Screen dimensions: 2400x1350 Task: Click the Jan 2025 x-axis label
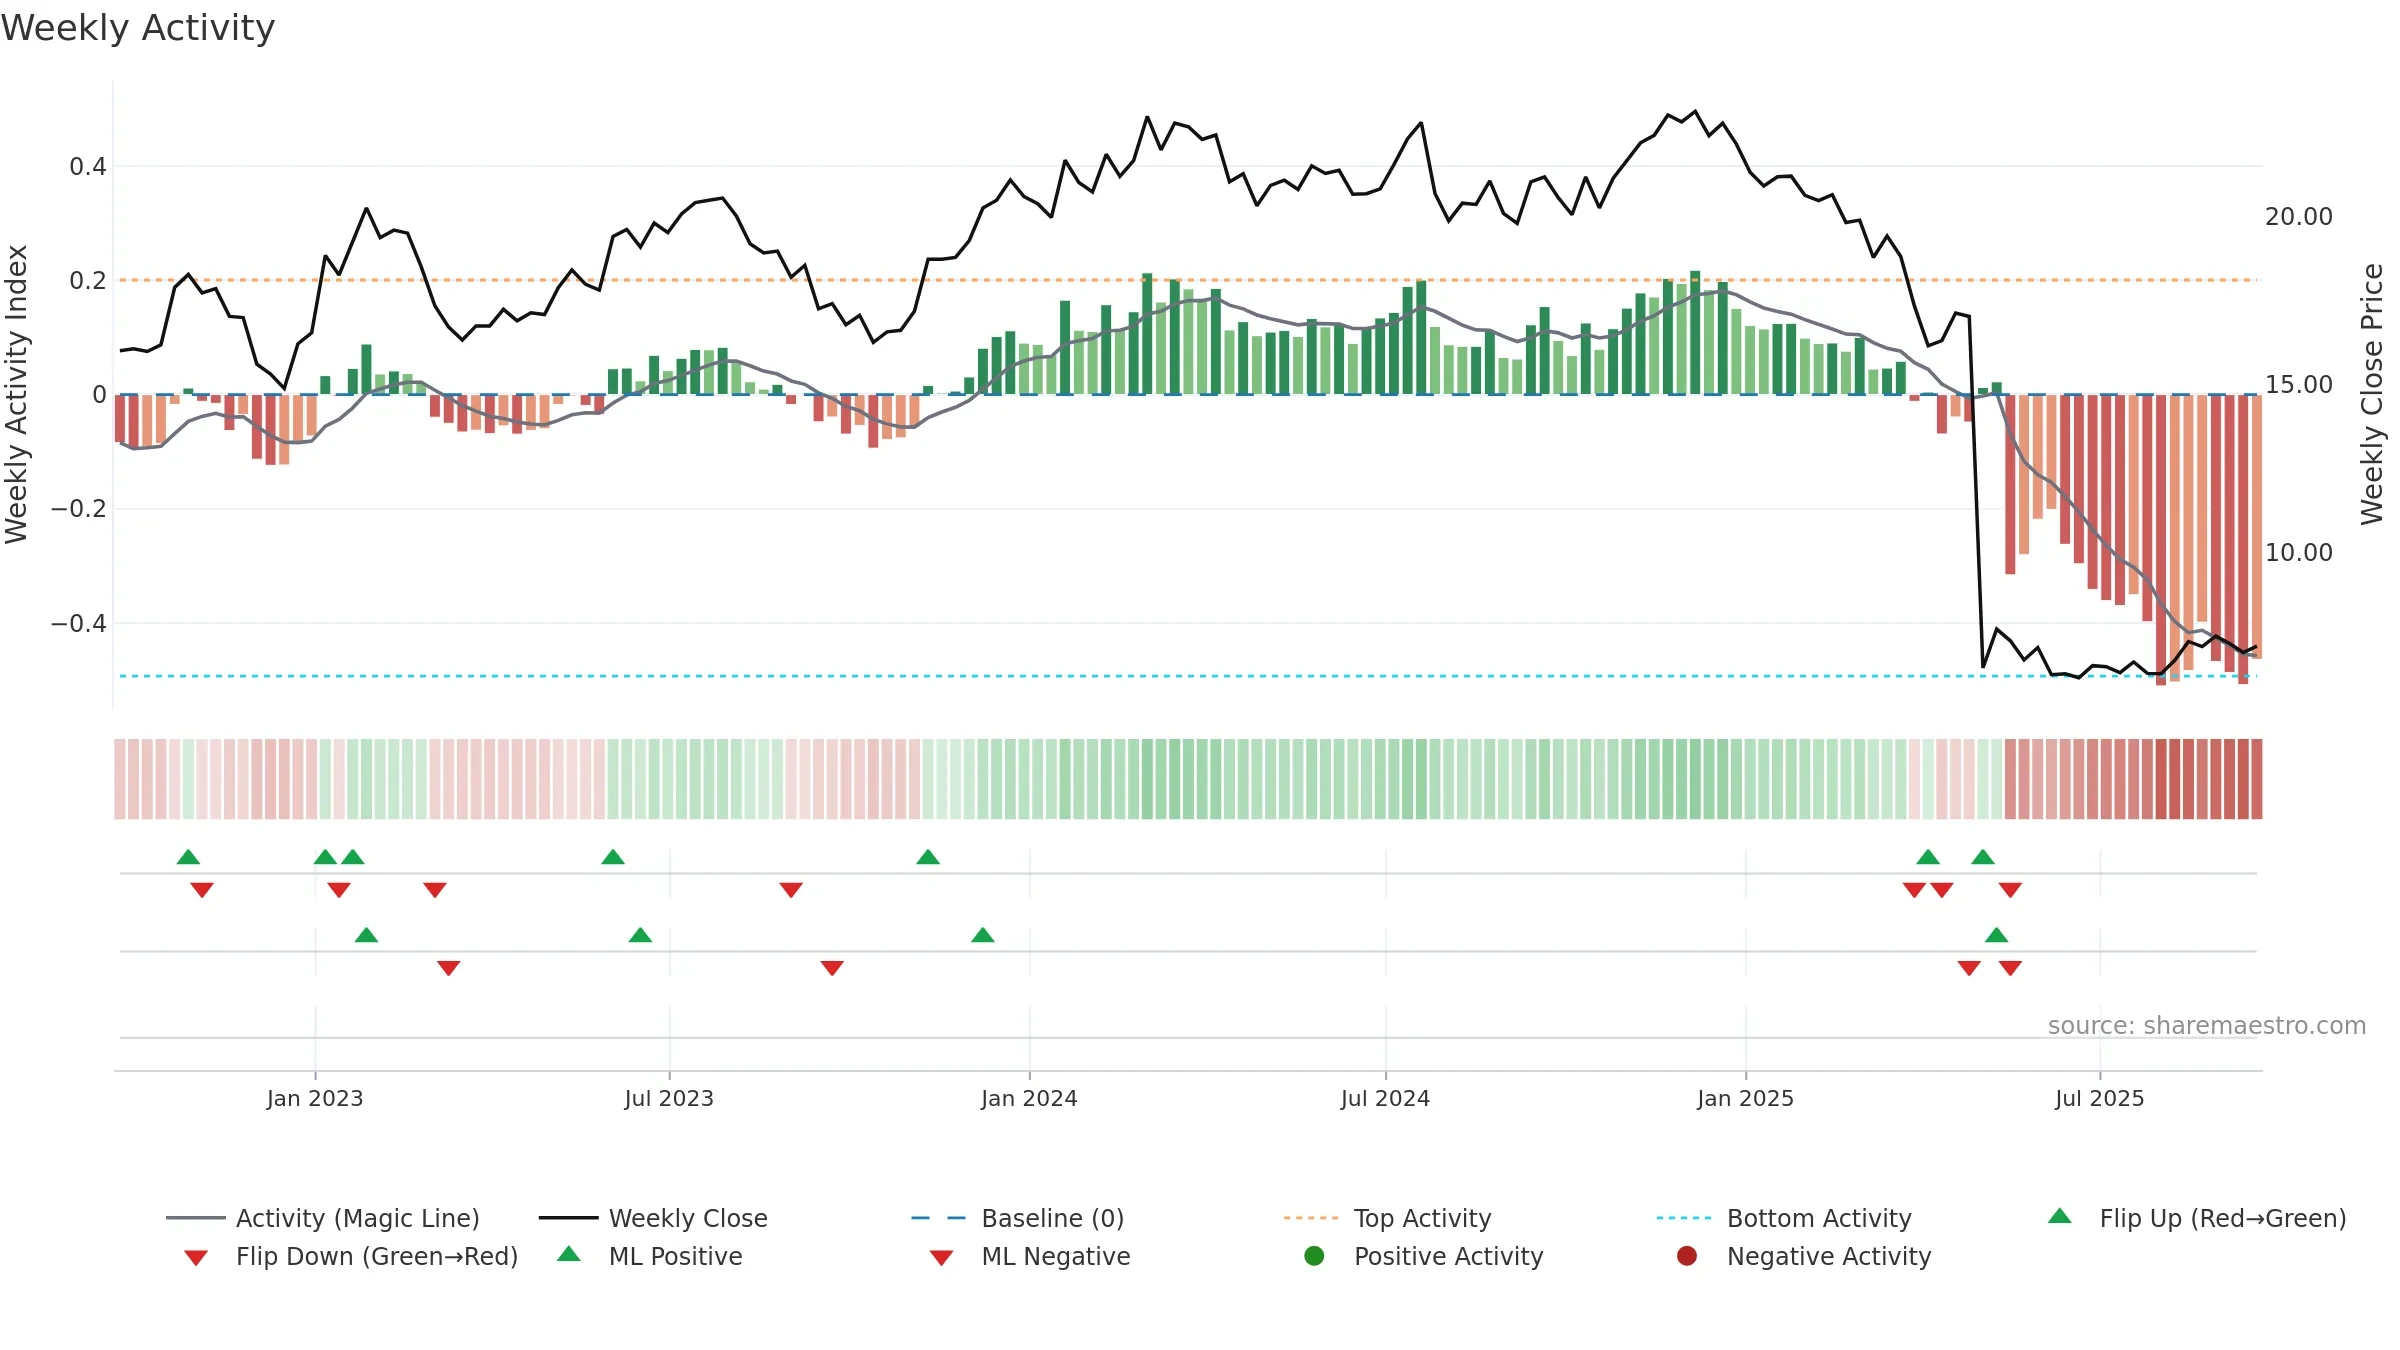pyautogui.click(x=1745, y=1098)
